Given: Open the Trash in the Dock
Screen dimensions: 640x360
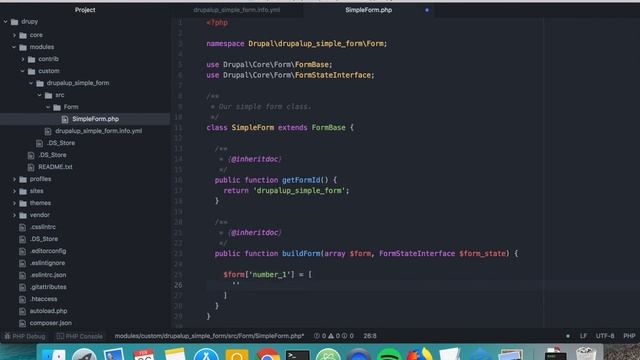Looking at the screenshot, I should [x=586, y=353].
